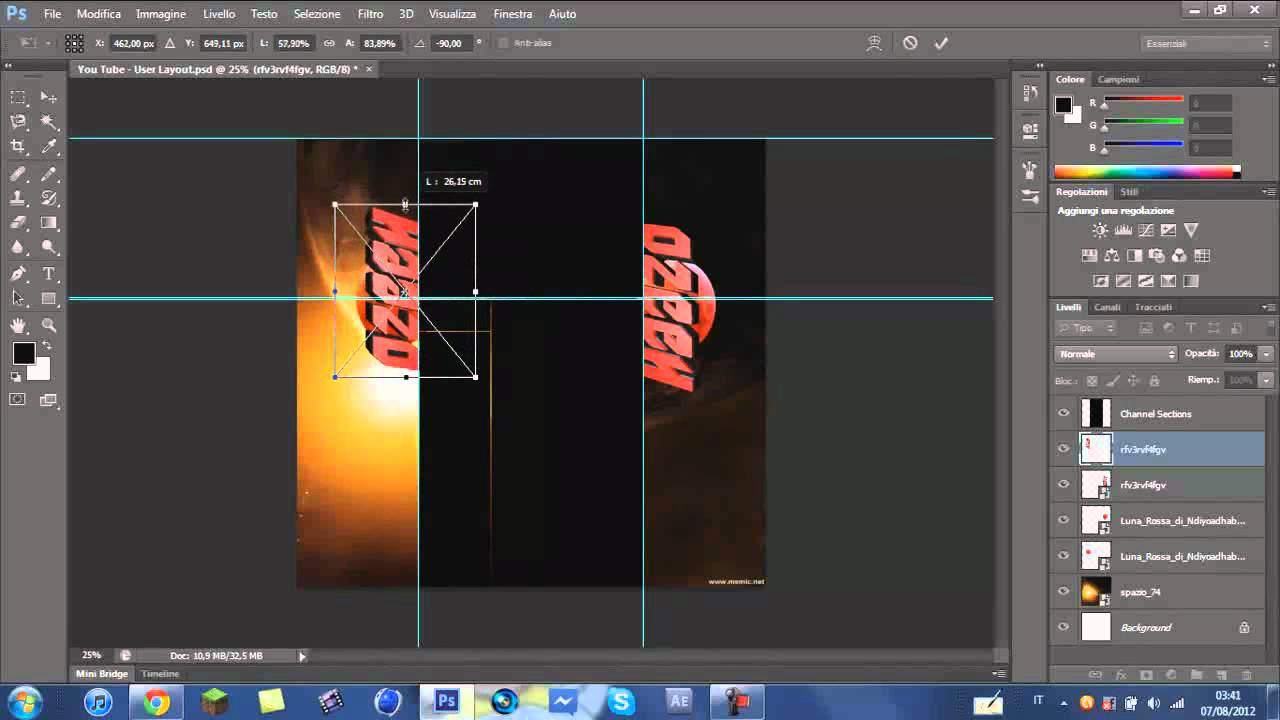1280x720 pixels.
Task: Add a Color Balance adjustment
Action: click(x=1111, y=255)
